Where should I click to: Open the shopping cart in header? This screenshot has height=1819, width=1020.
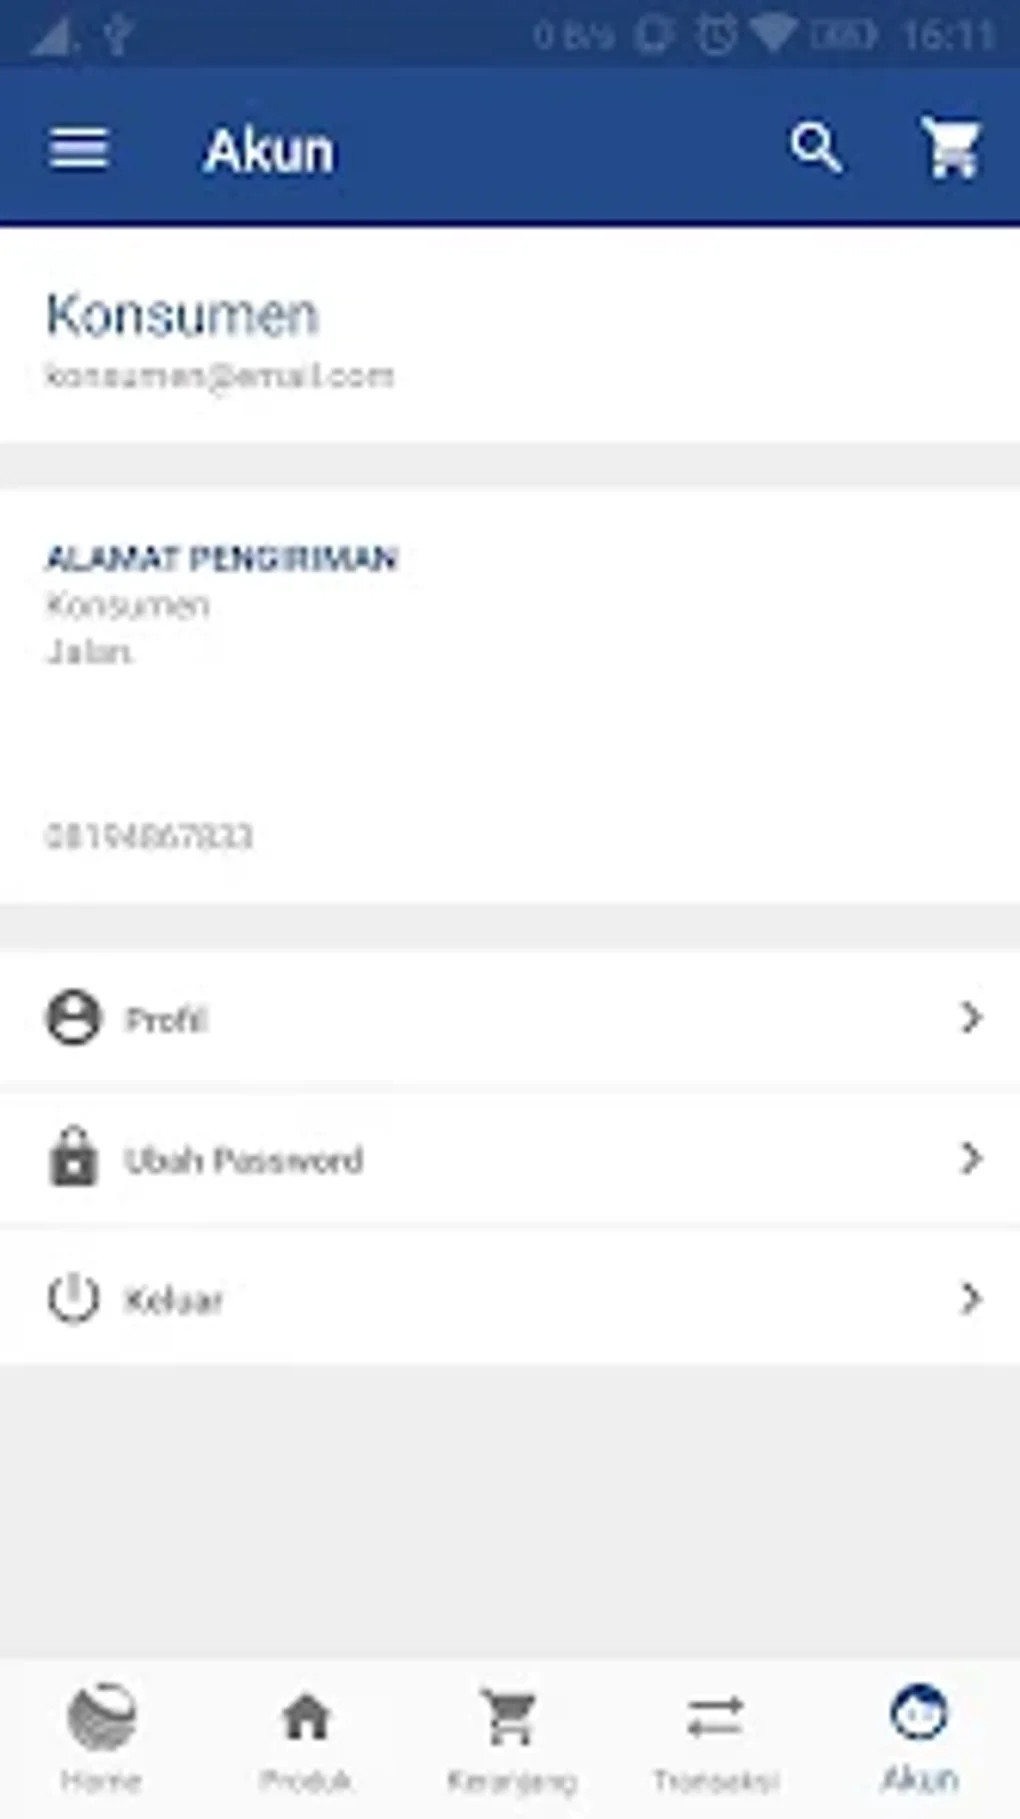(x=951, y=150)
